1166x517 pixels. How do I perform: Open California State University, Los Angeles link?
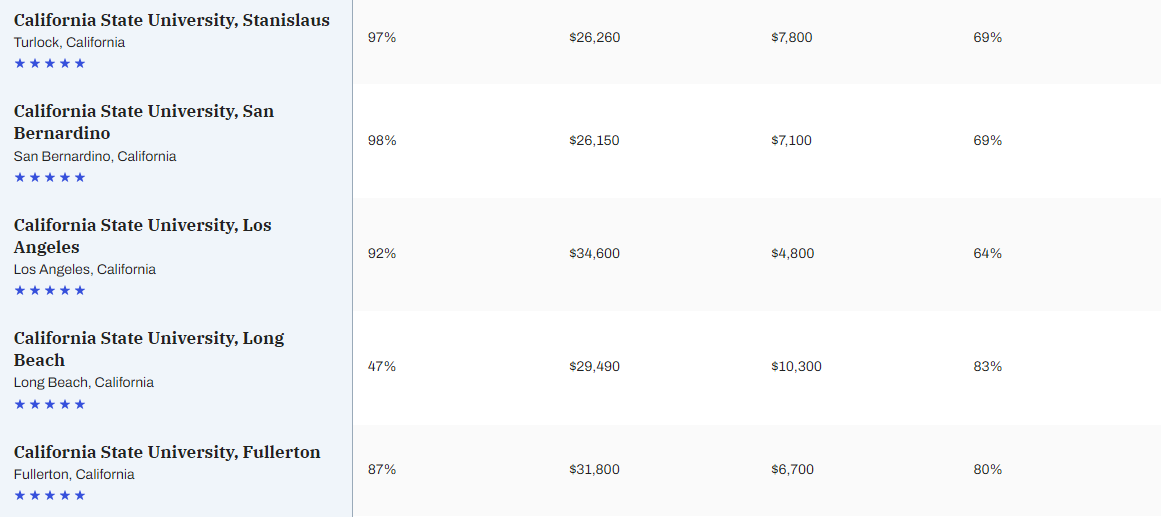coord(142,236)
